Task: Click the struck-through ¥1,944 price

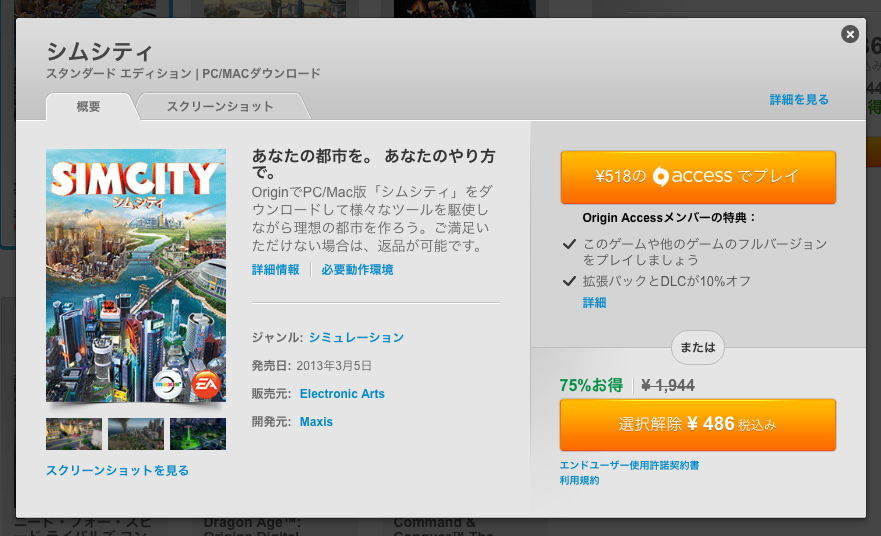Action: [x=668, y=385]
